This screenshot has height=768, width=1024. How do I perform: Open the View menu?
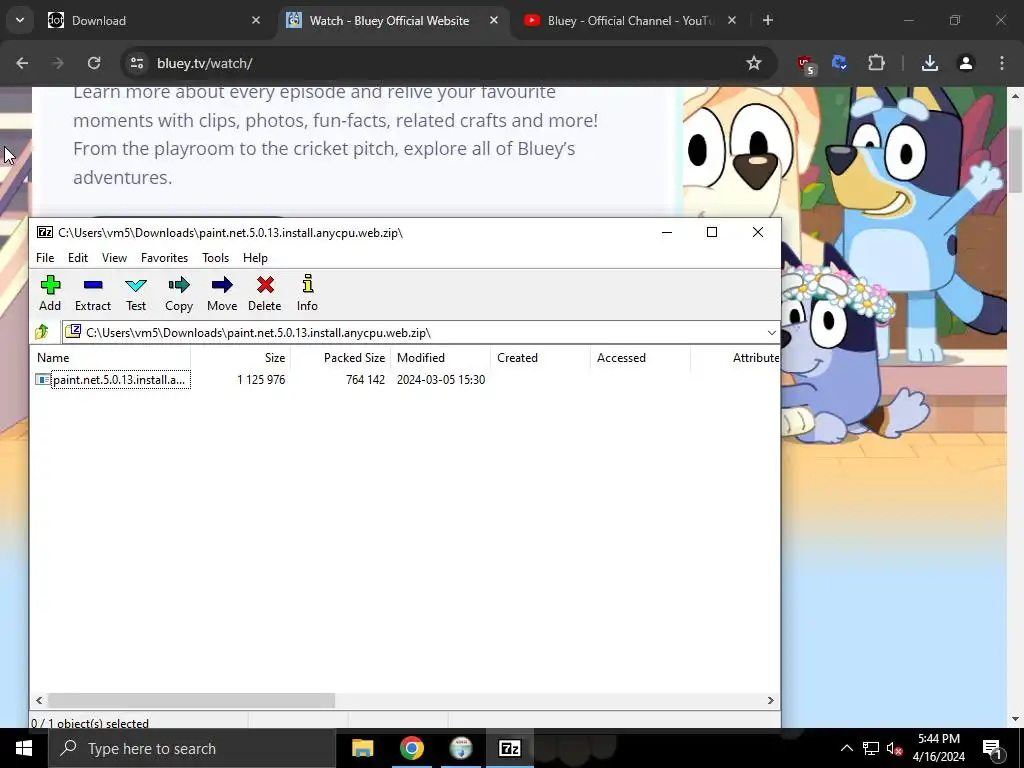[114, 258]
